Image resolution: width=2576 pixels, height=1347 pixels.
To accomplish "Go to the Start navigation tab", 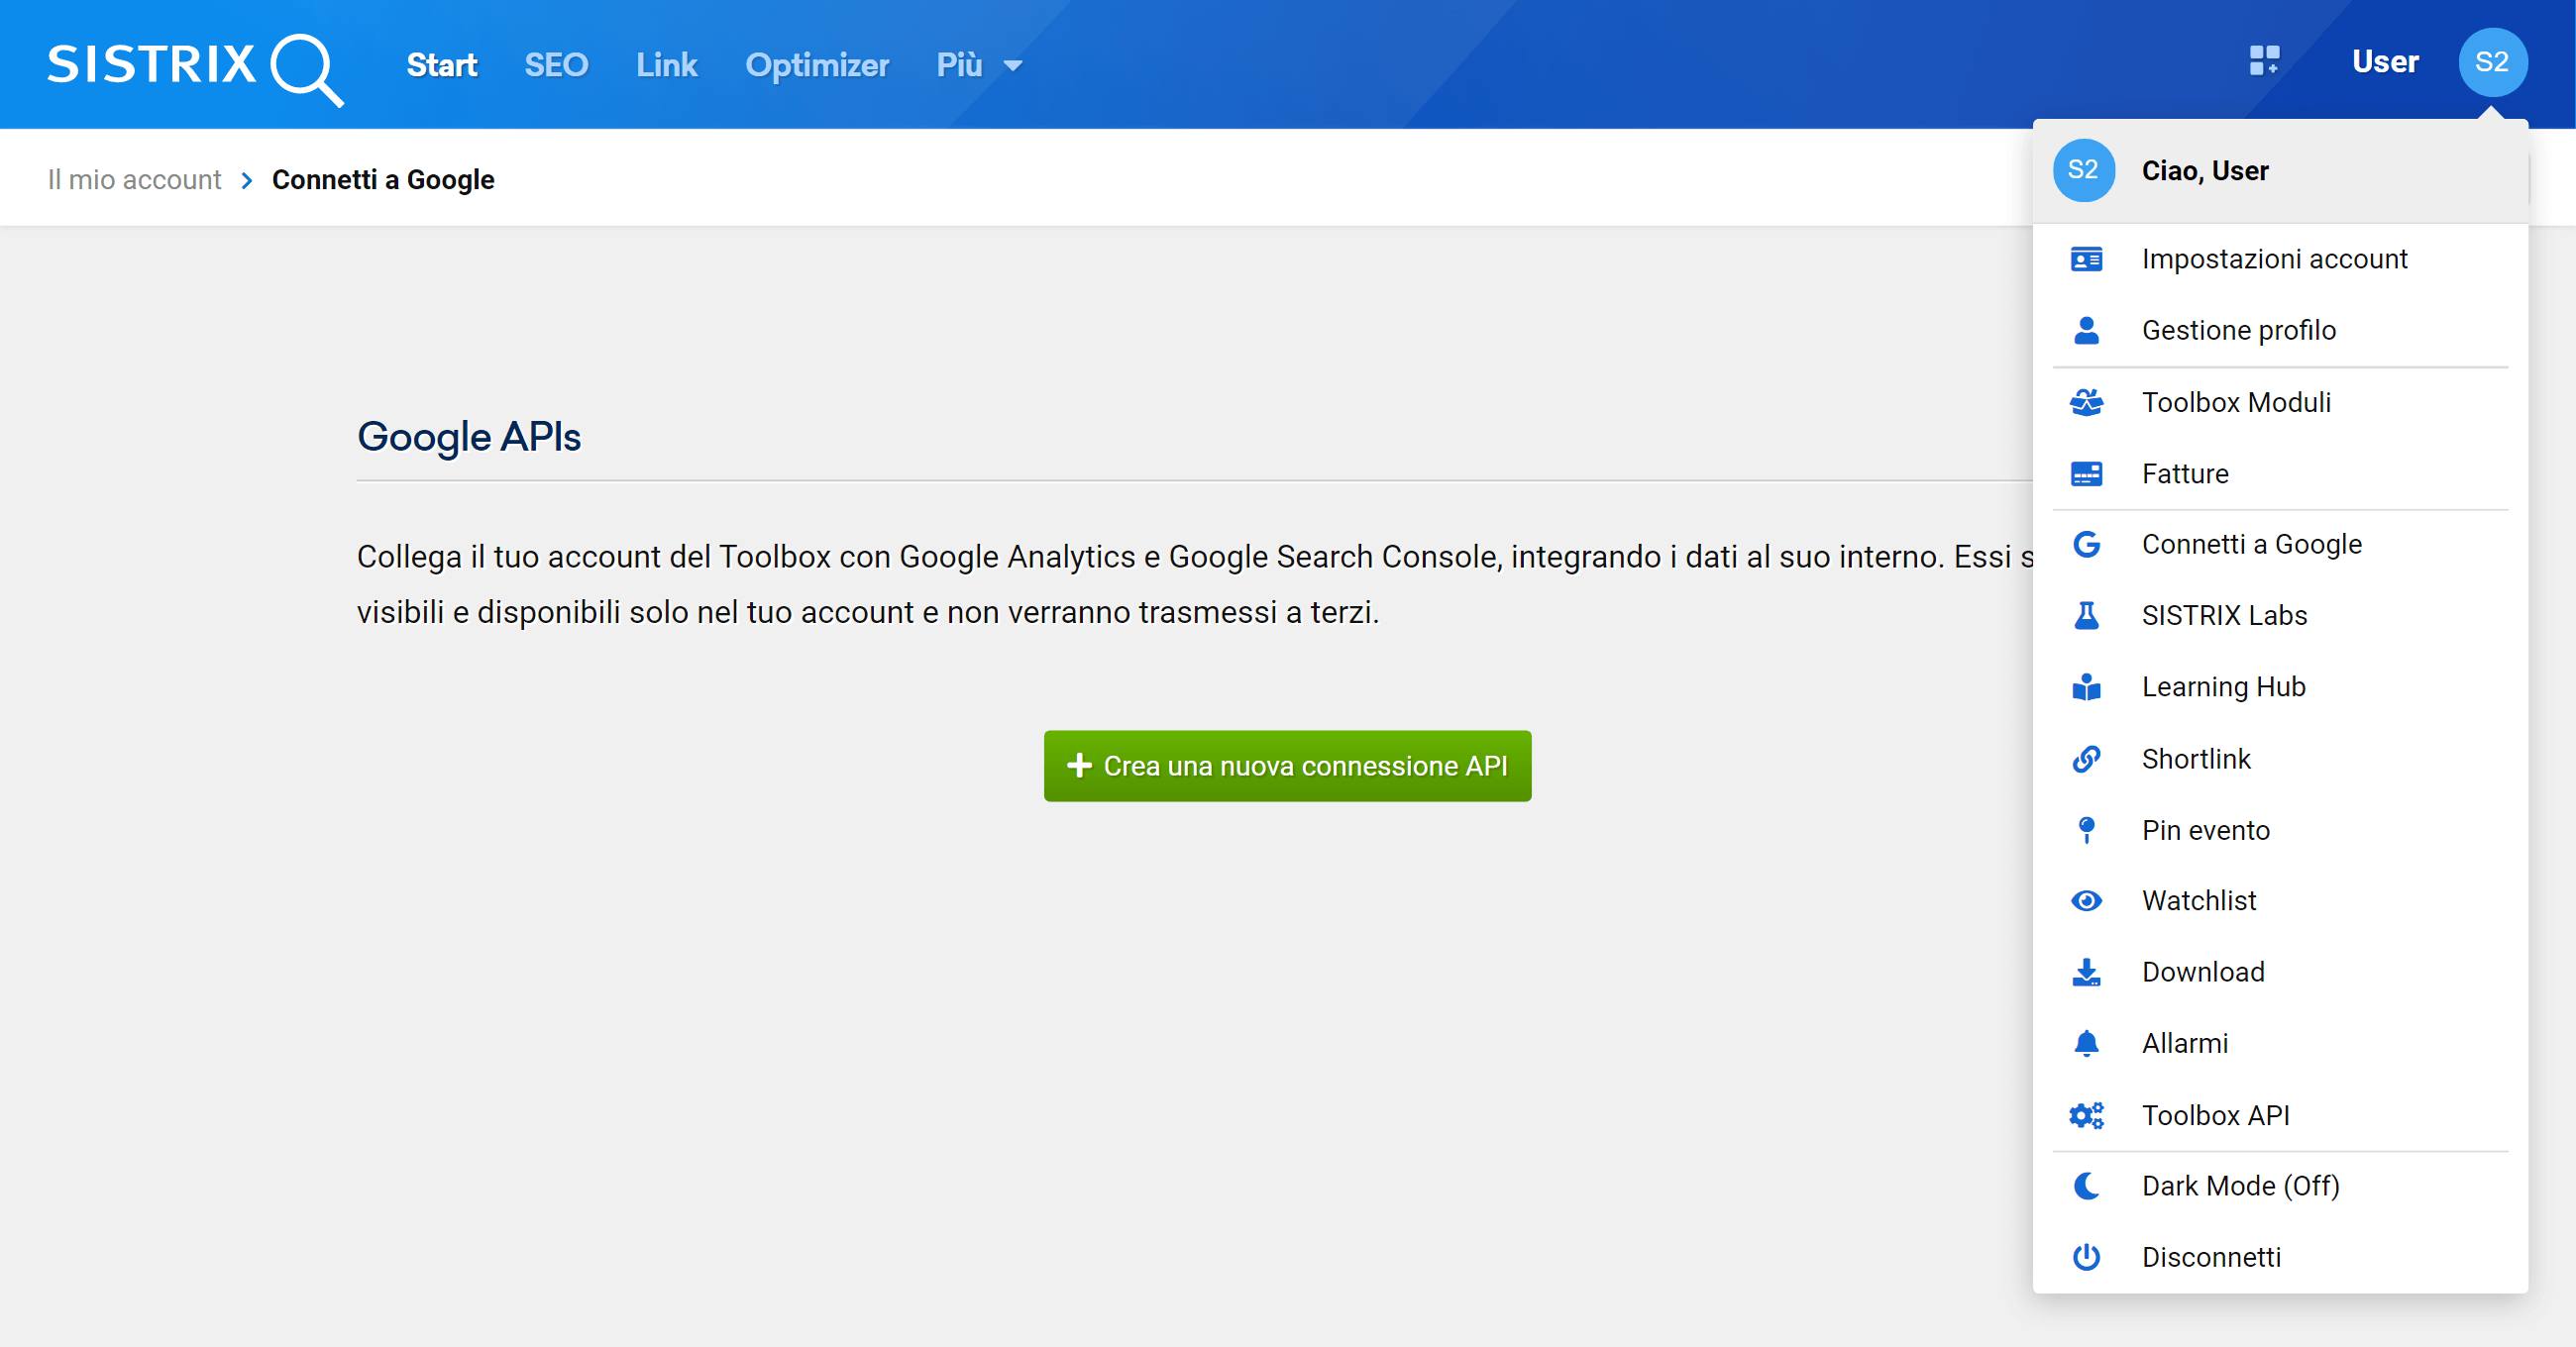I will tap(441, 65).
